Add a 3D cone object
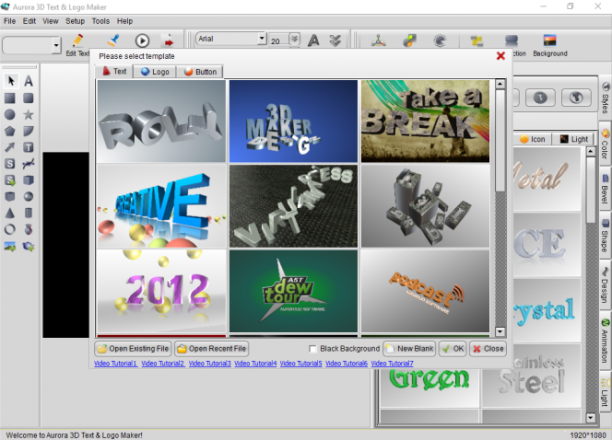Viewport: 612px width, 440px height. pos(10,213)
